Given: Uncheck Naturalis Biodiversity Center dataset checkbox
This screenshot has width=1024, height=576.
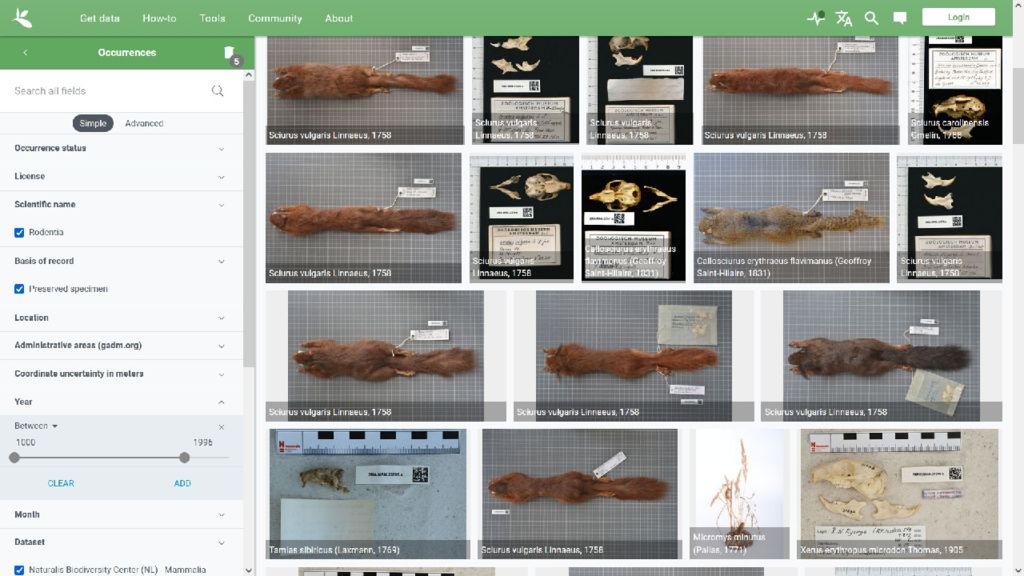Looking at the screenshot, I should click(20, 570).
